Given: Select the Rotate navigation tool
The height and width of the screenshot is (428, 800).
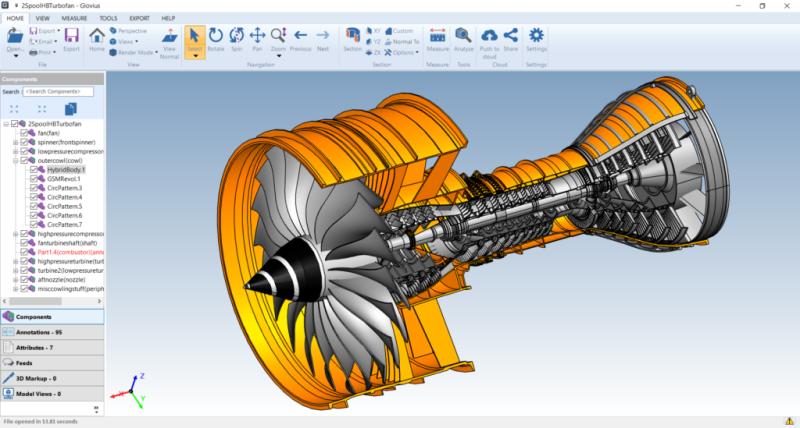Looking at the screenshot, I should (216, 40).
